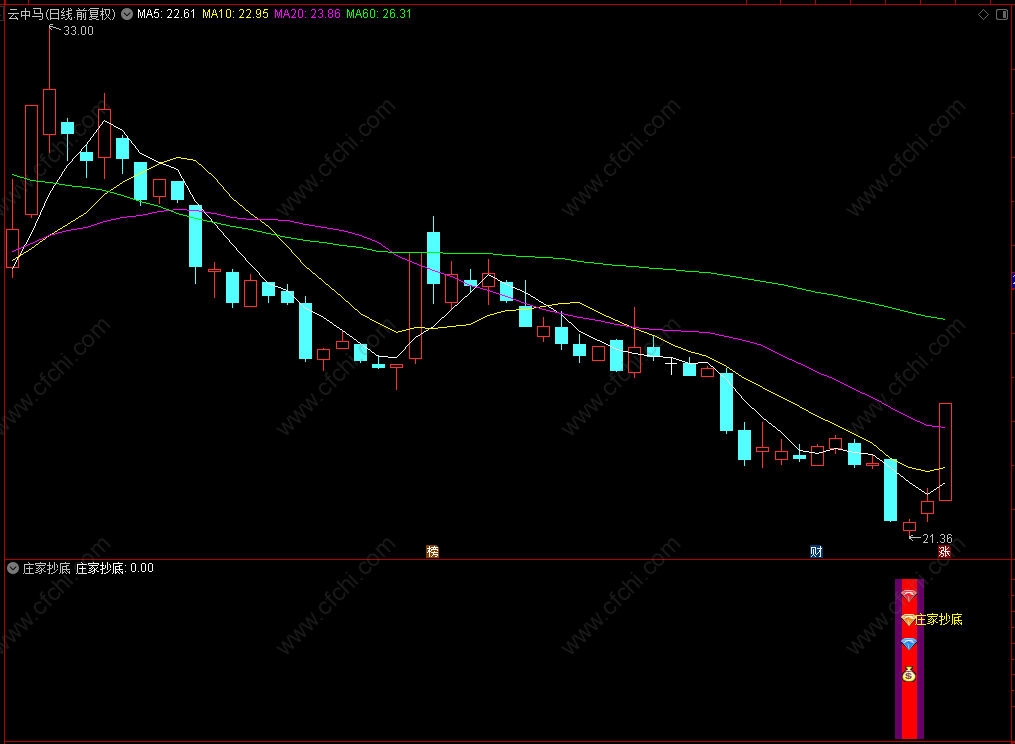Toggle the side panel icon at top right
The width and height of the screenshot is (1015, 744).
[1001, 14]
